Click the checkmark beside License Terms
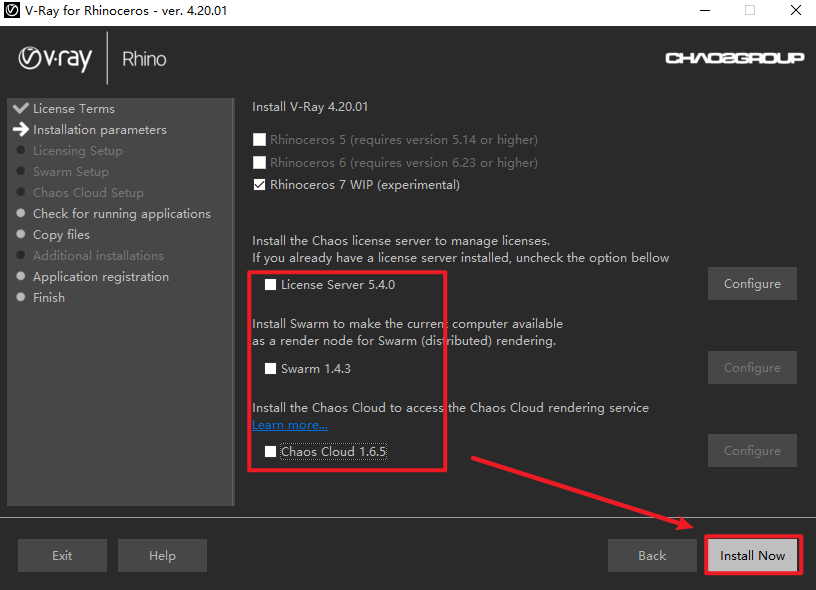Viewport: 816px width, 590px height. 21,108
